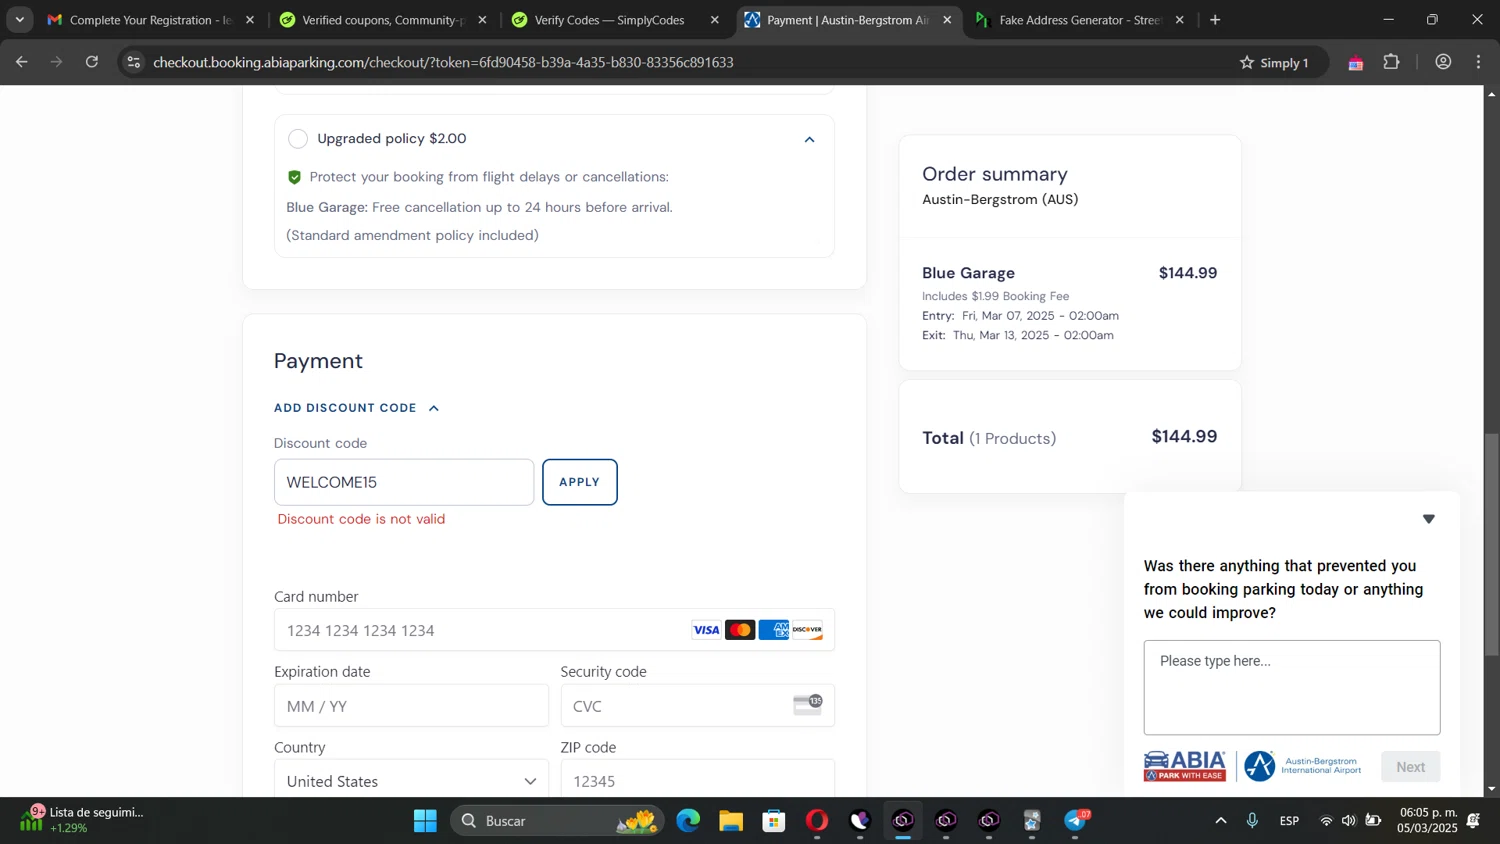Collapse the Upgraded policy details chevron
This screenshot has height=844, width=1500.
pos(810,140)
